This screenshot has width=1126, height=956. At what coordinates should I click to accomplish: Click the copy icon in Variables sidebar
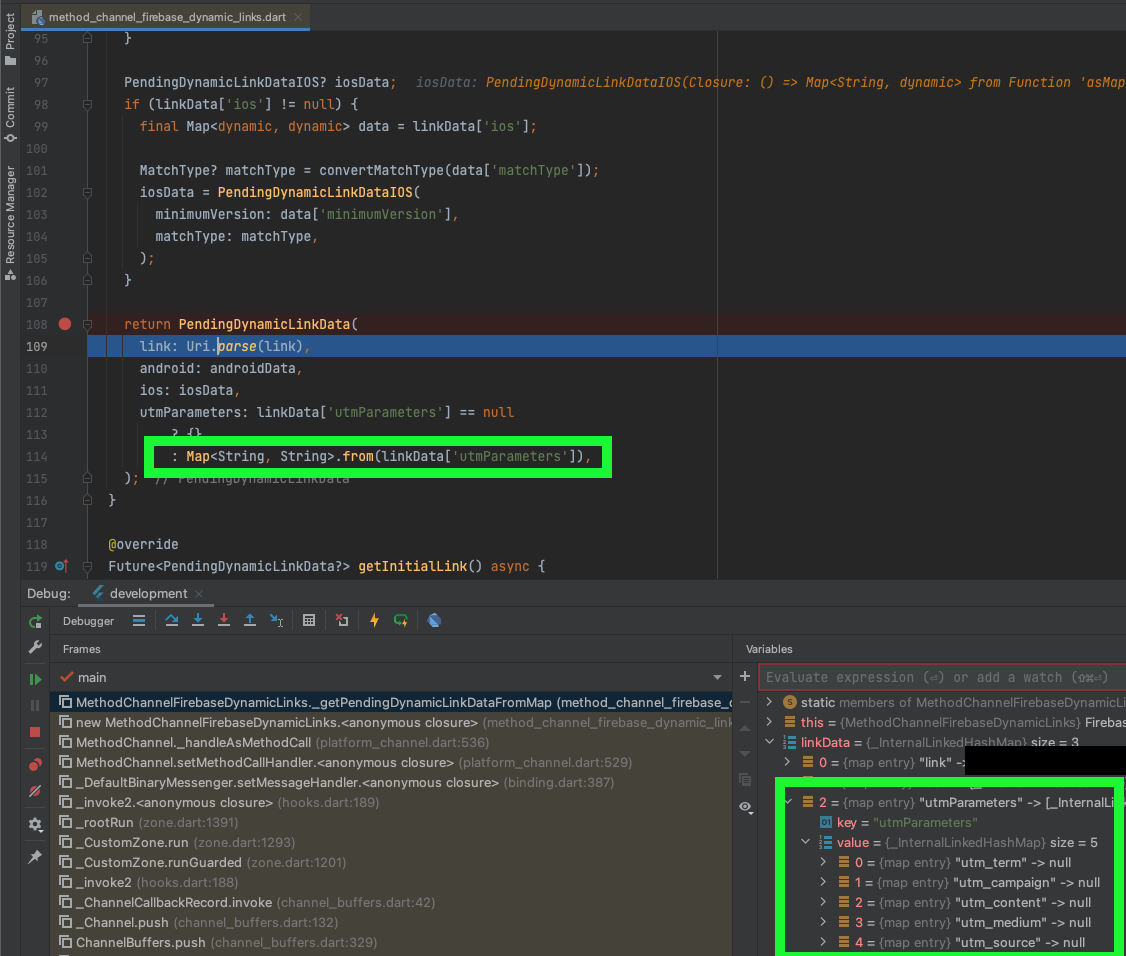click(x=745, y=780)
